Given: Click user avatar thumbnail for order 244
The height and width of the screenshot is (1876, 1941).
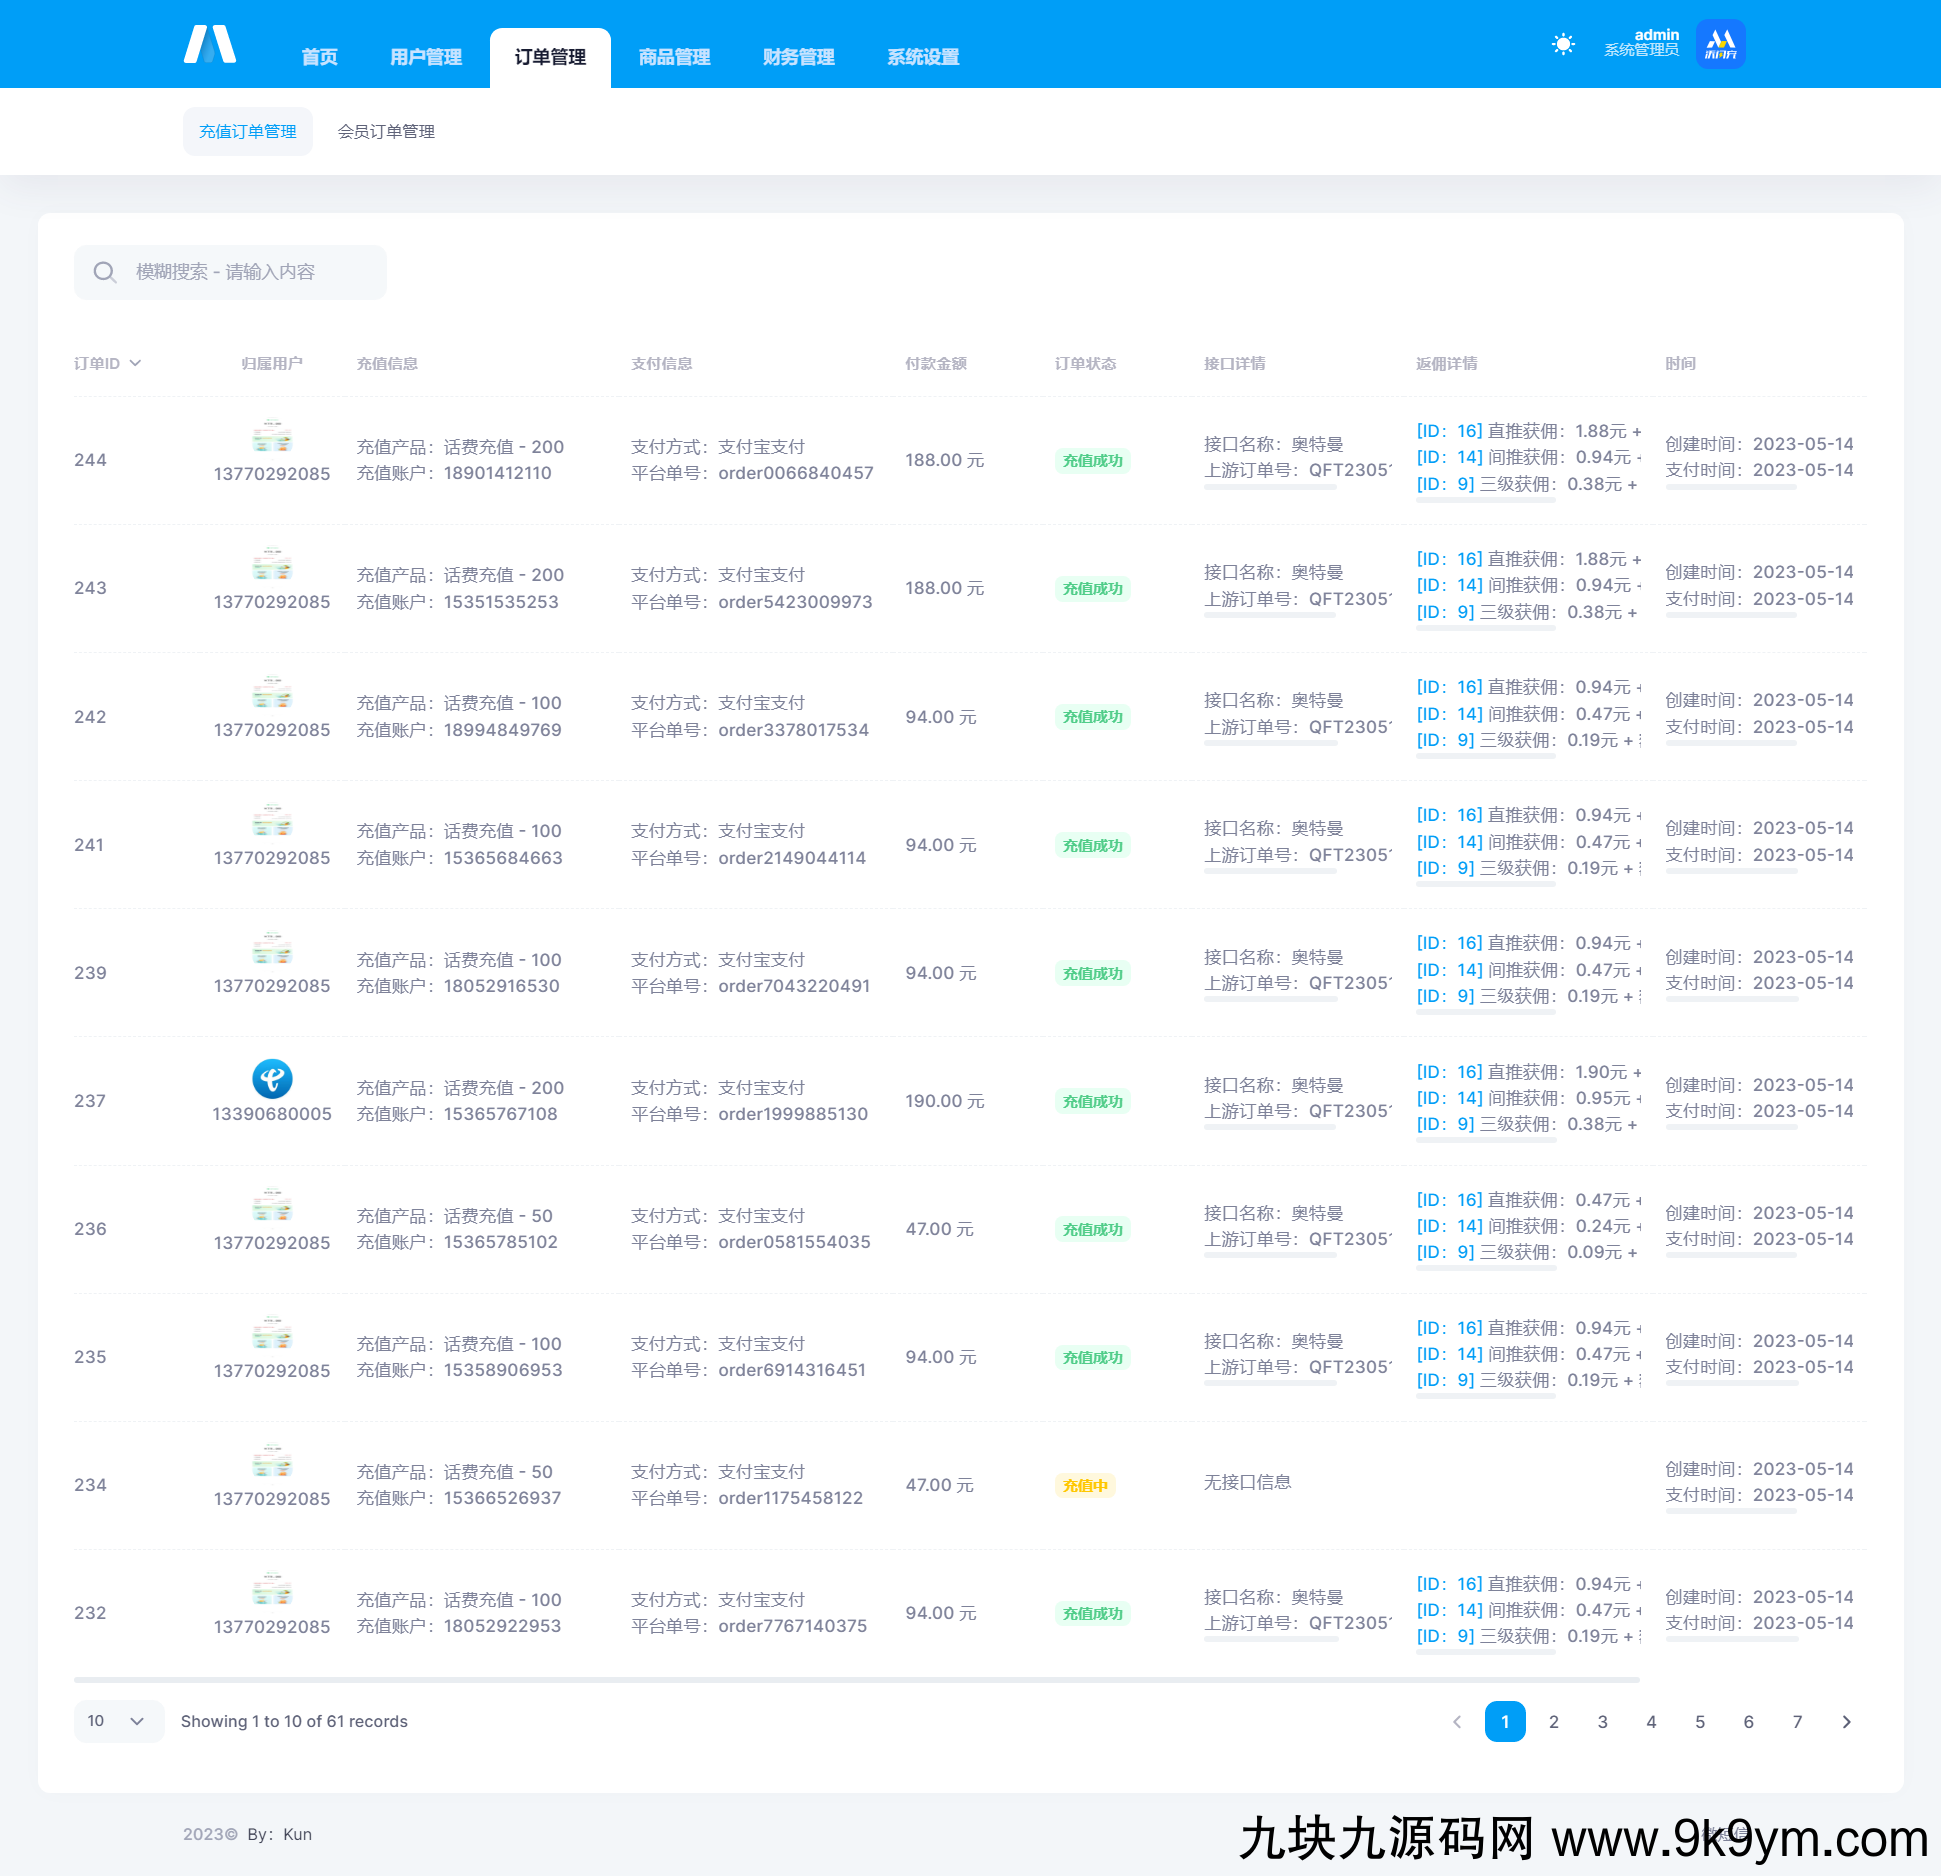Looking at the screenshot, I should tap(272, 437).
